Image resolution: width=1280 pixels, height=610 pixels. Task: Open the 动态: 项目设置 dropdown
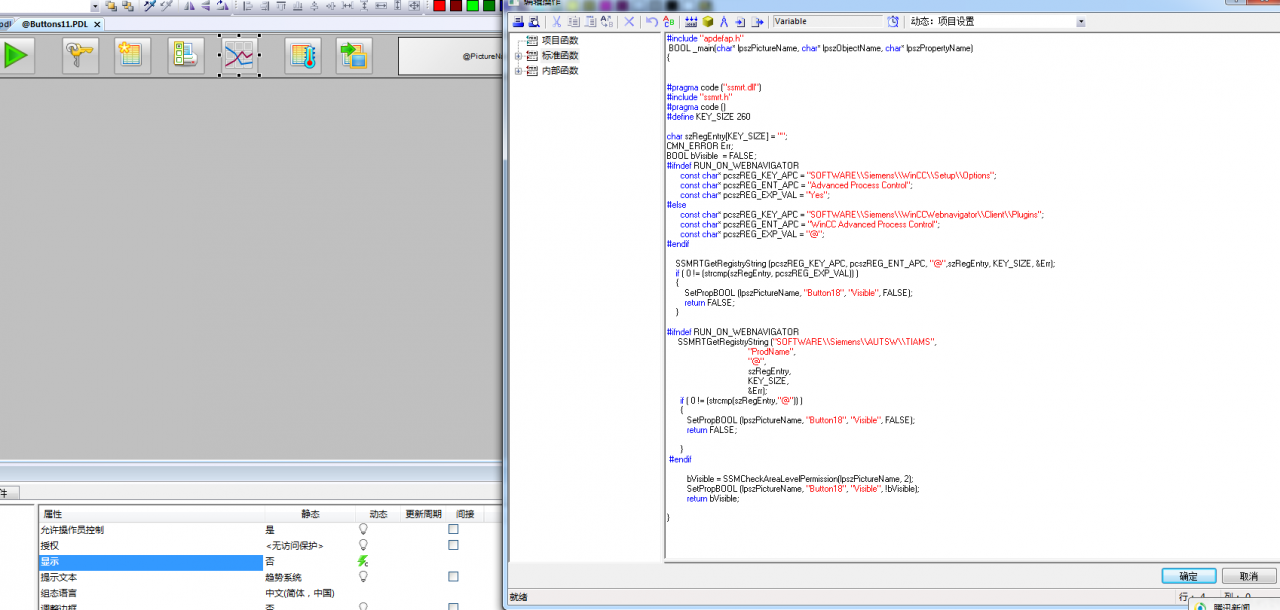1081,21
